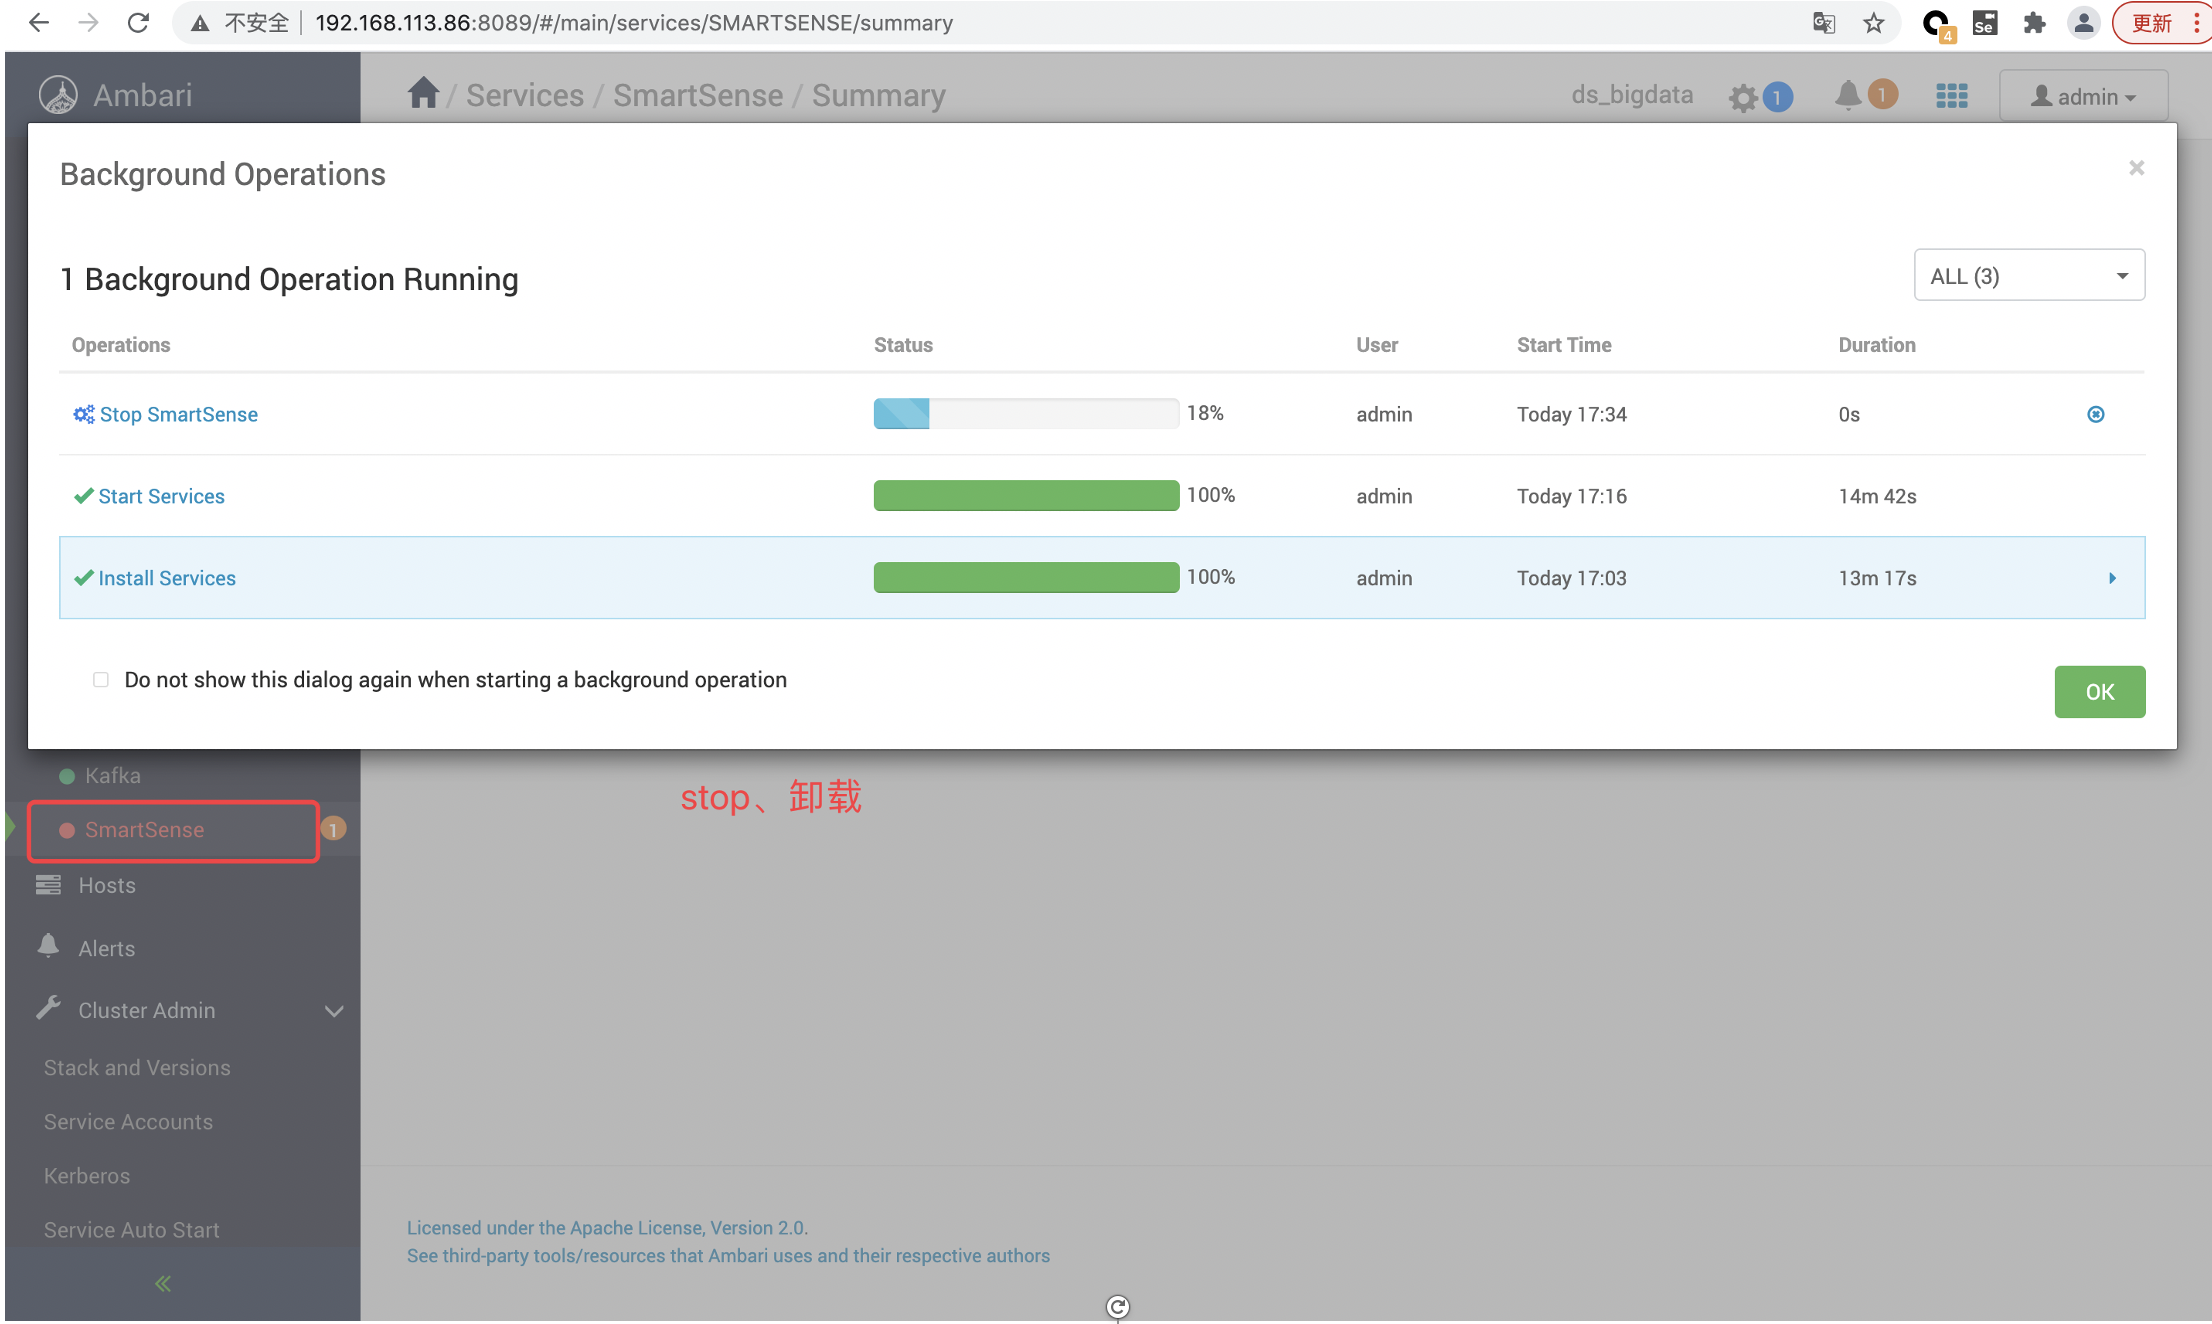Click the browser reload button

click(x=139, y=23)
